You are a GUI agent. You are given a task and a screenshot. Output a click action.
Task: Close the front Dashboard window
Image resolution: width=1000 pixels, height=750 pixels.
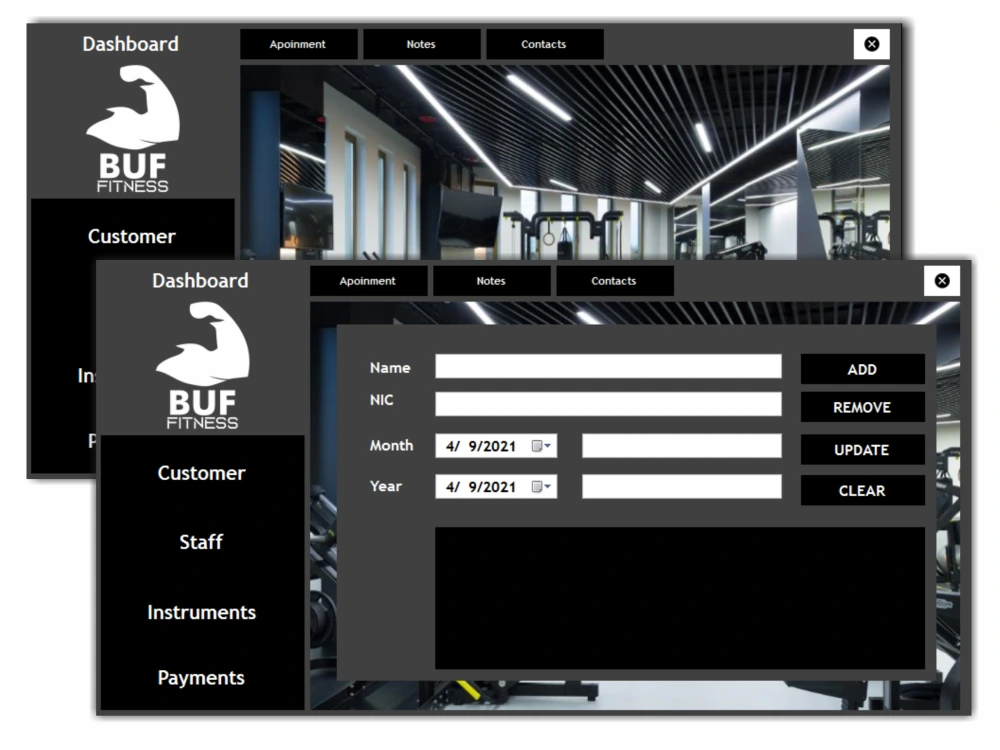point(941,281)
